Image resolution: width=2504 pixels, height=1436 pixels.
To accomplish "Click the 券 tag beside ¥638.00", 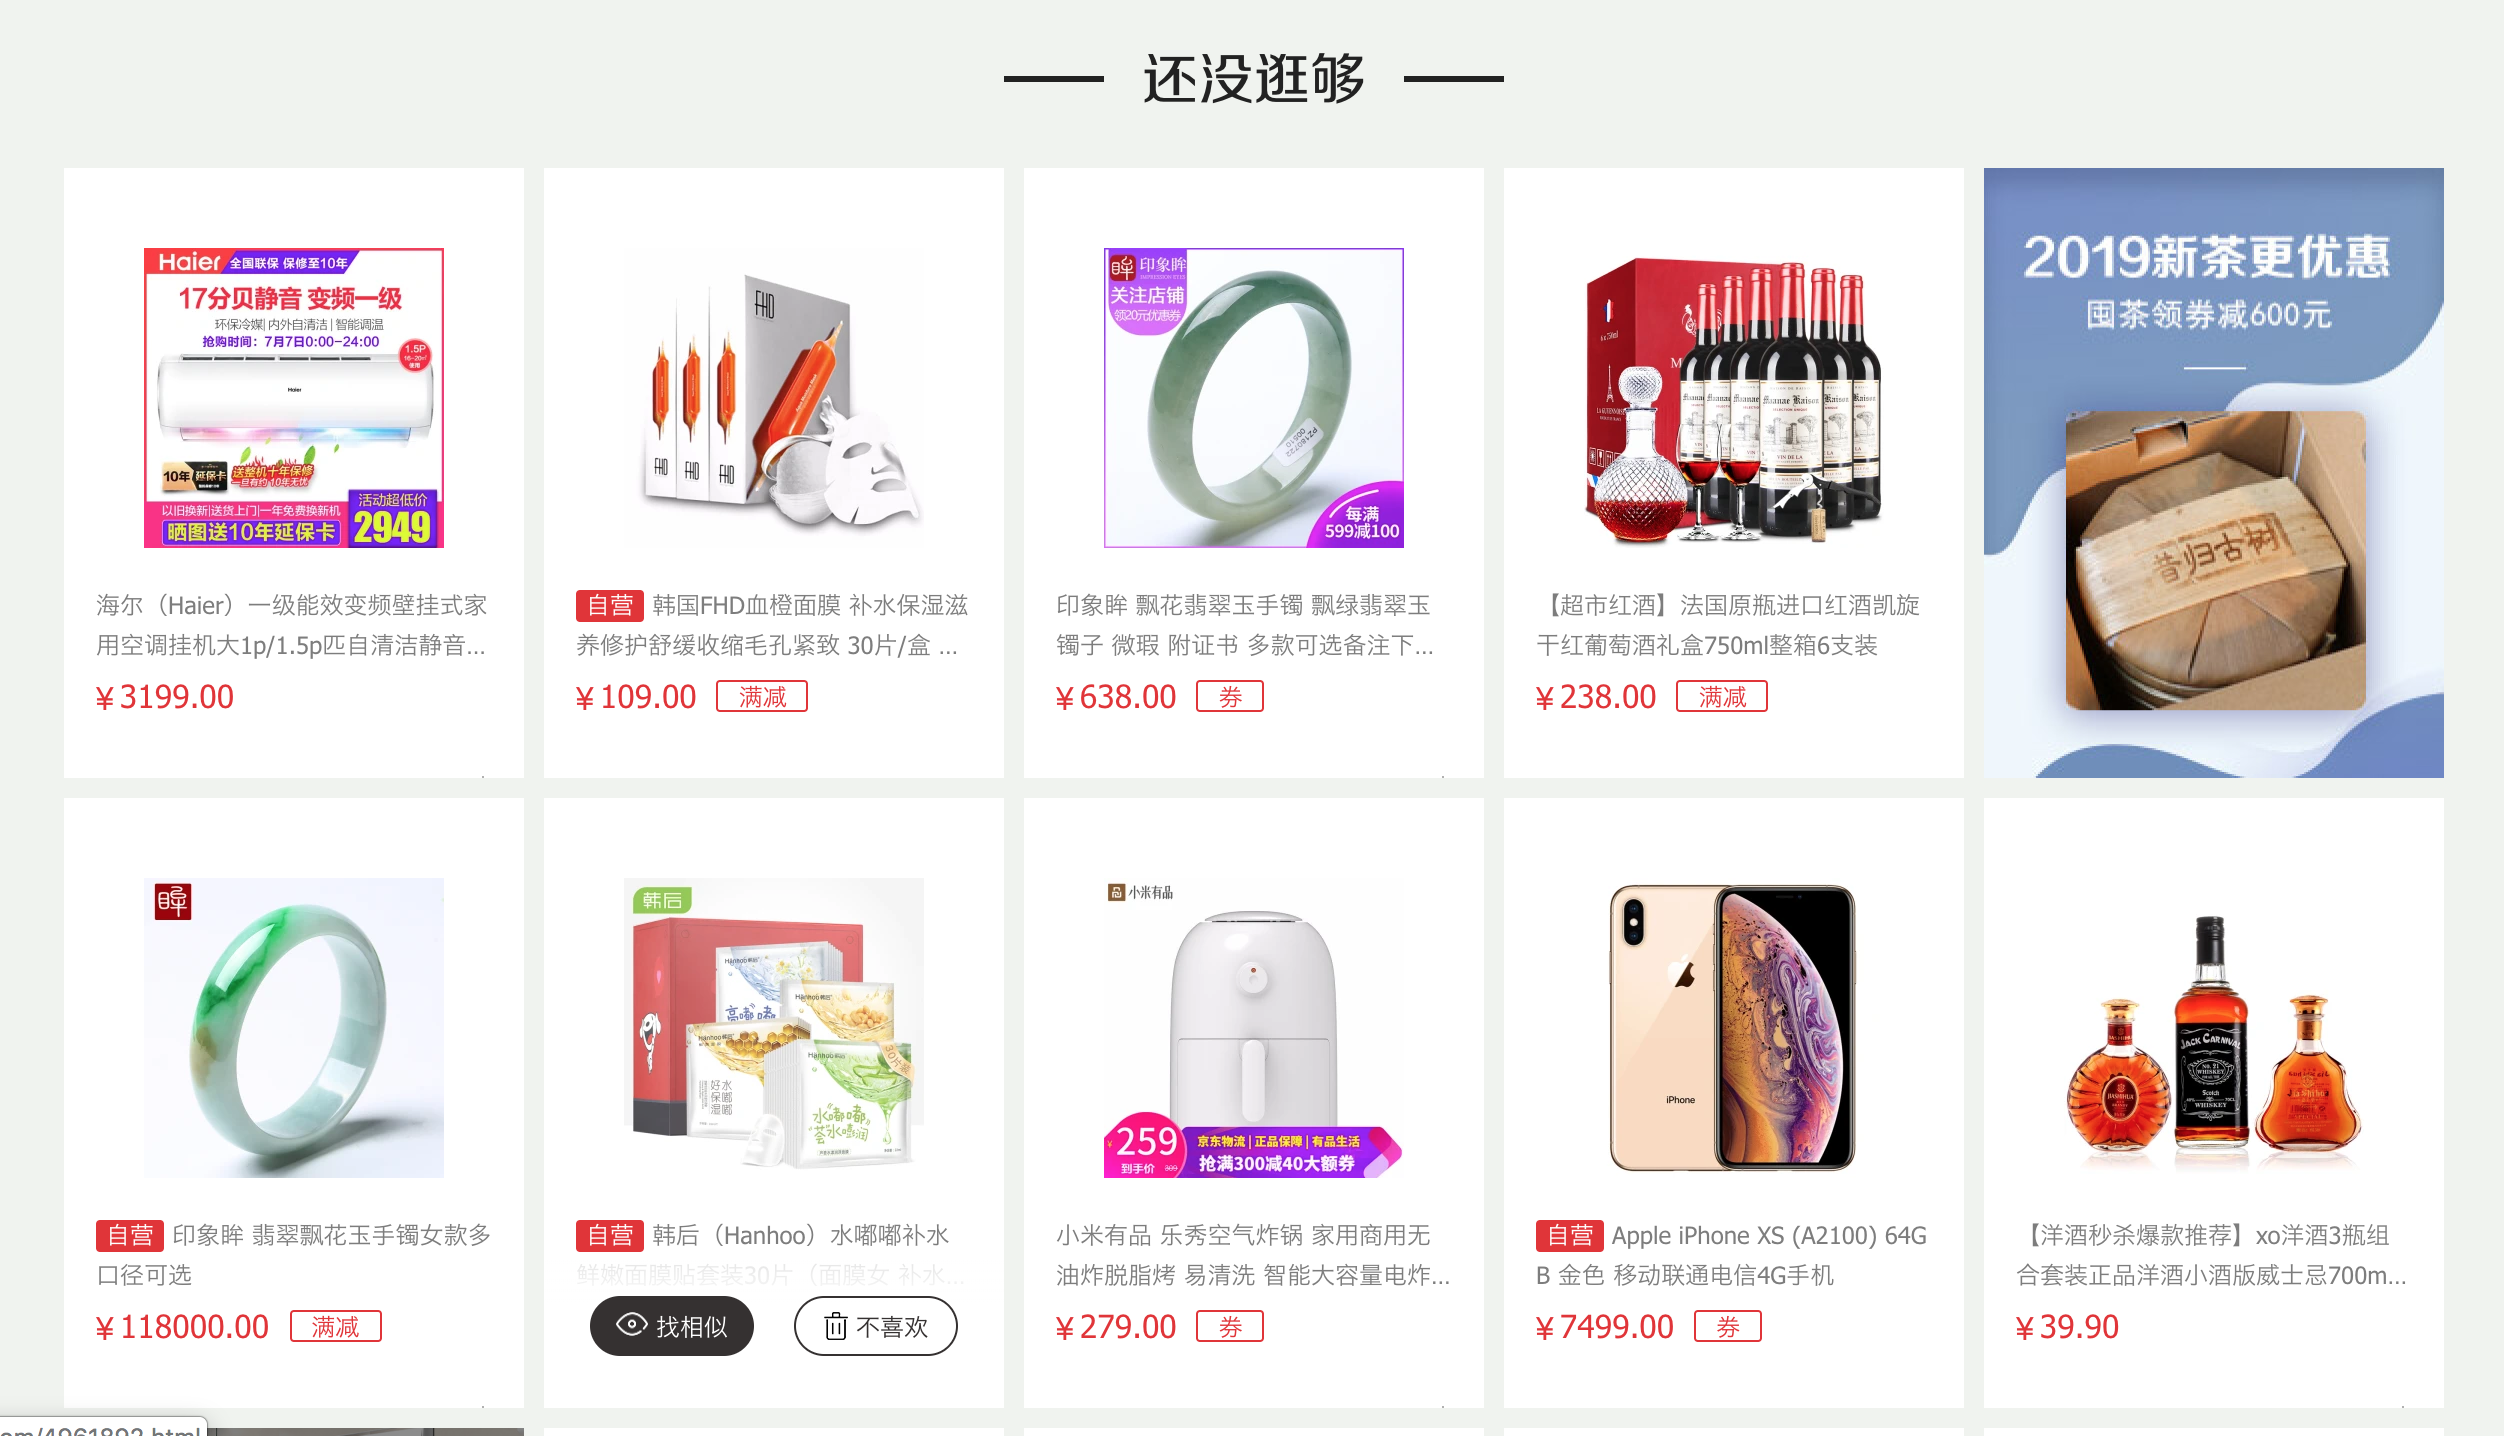I will (x=1230, y=696).
